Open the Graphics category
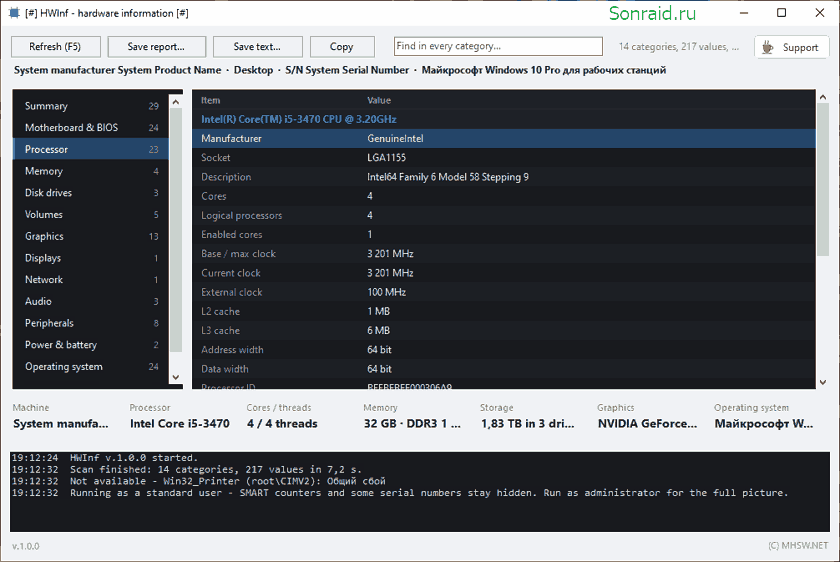This screenshot has height=562, width=840. pyautogui.click(x=91, y=236)
